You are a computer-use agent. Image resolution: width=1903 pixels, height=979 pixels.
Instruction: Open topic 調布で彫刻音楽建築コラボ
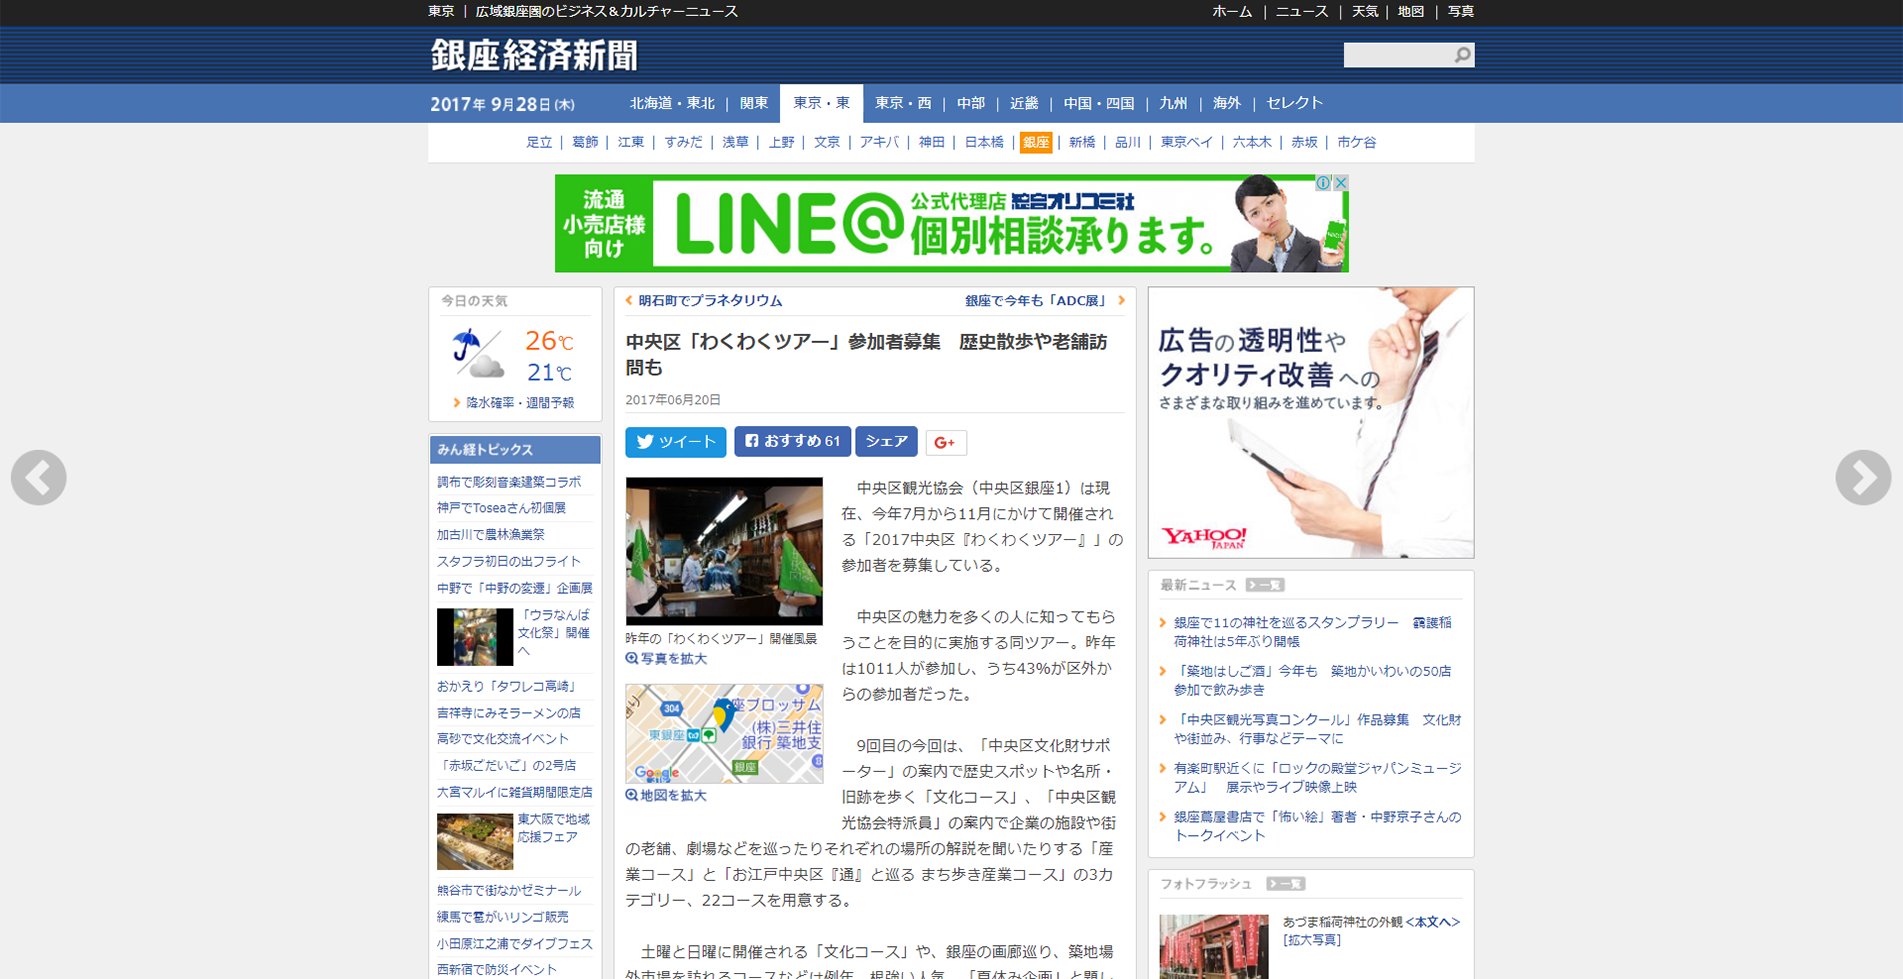click(x=509, y=482)
